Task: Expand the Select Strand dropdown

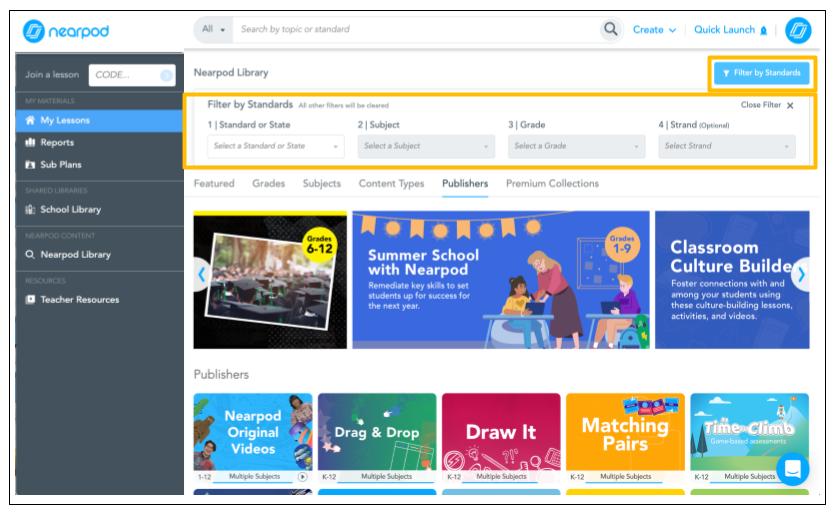Action: click(x=727, y=146)
